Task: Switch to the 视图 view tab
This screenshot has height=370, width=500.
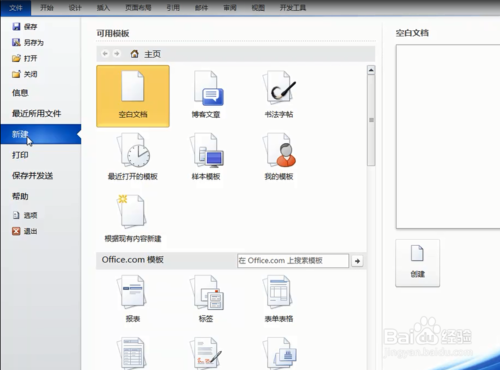Action: [x=258, y=8]
